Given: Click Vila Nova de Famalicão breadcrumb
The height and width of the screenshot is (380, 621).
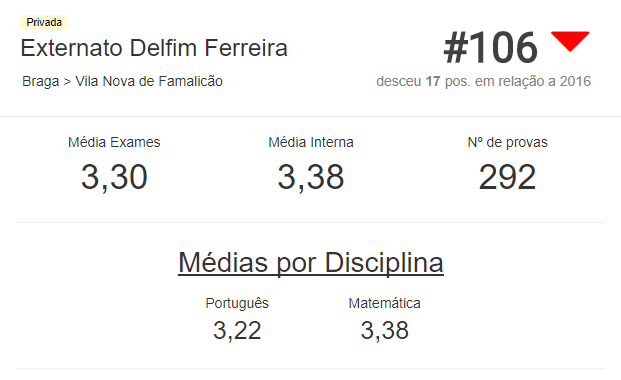Looking at the screenshot, I should point(149,81).
